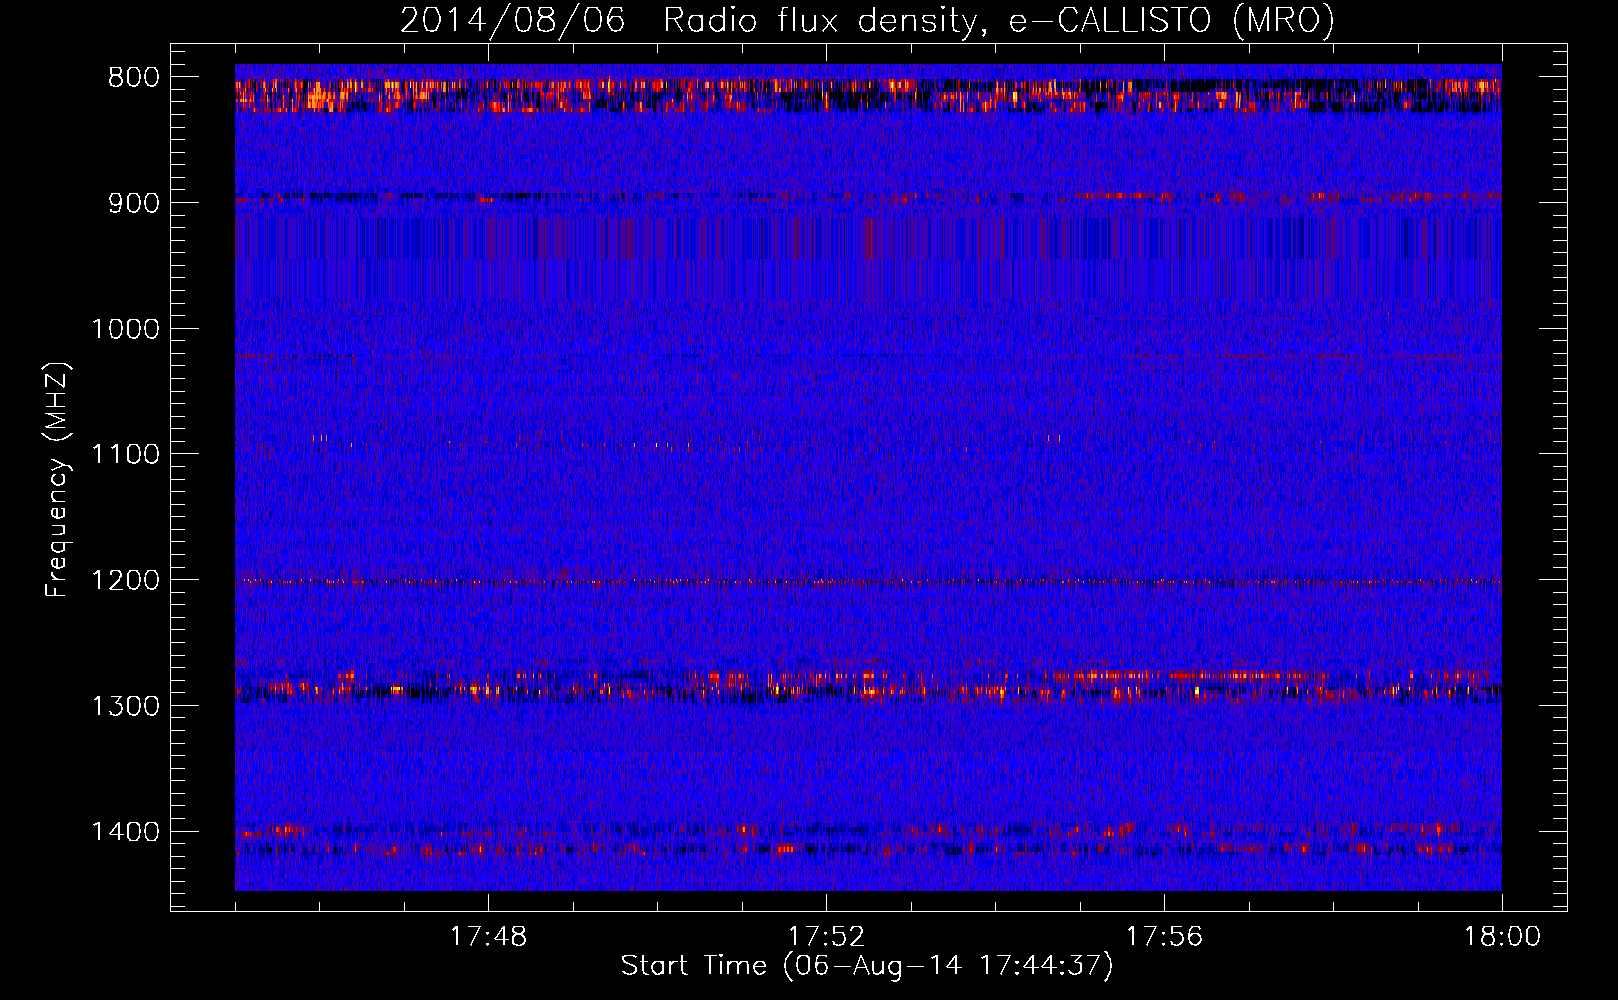Image resolution: width=1618 pixels, height=1000 pixels.
Task: Click the 'Start Time (06-Aug-14 17:44:37)' label
Action: [867, 966]
